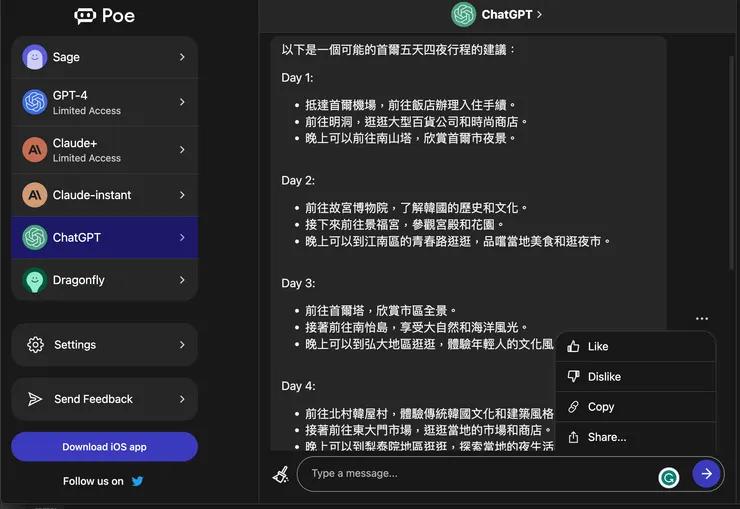Click the Copy link icon
The image size is (740, 509).
click(x=573, y=407)
